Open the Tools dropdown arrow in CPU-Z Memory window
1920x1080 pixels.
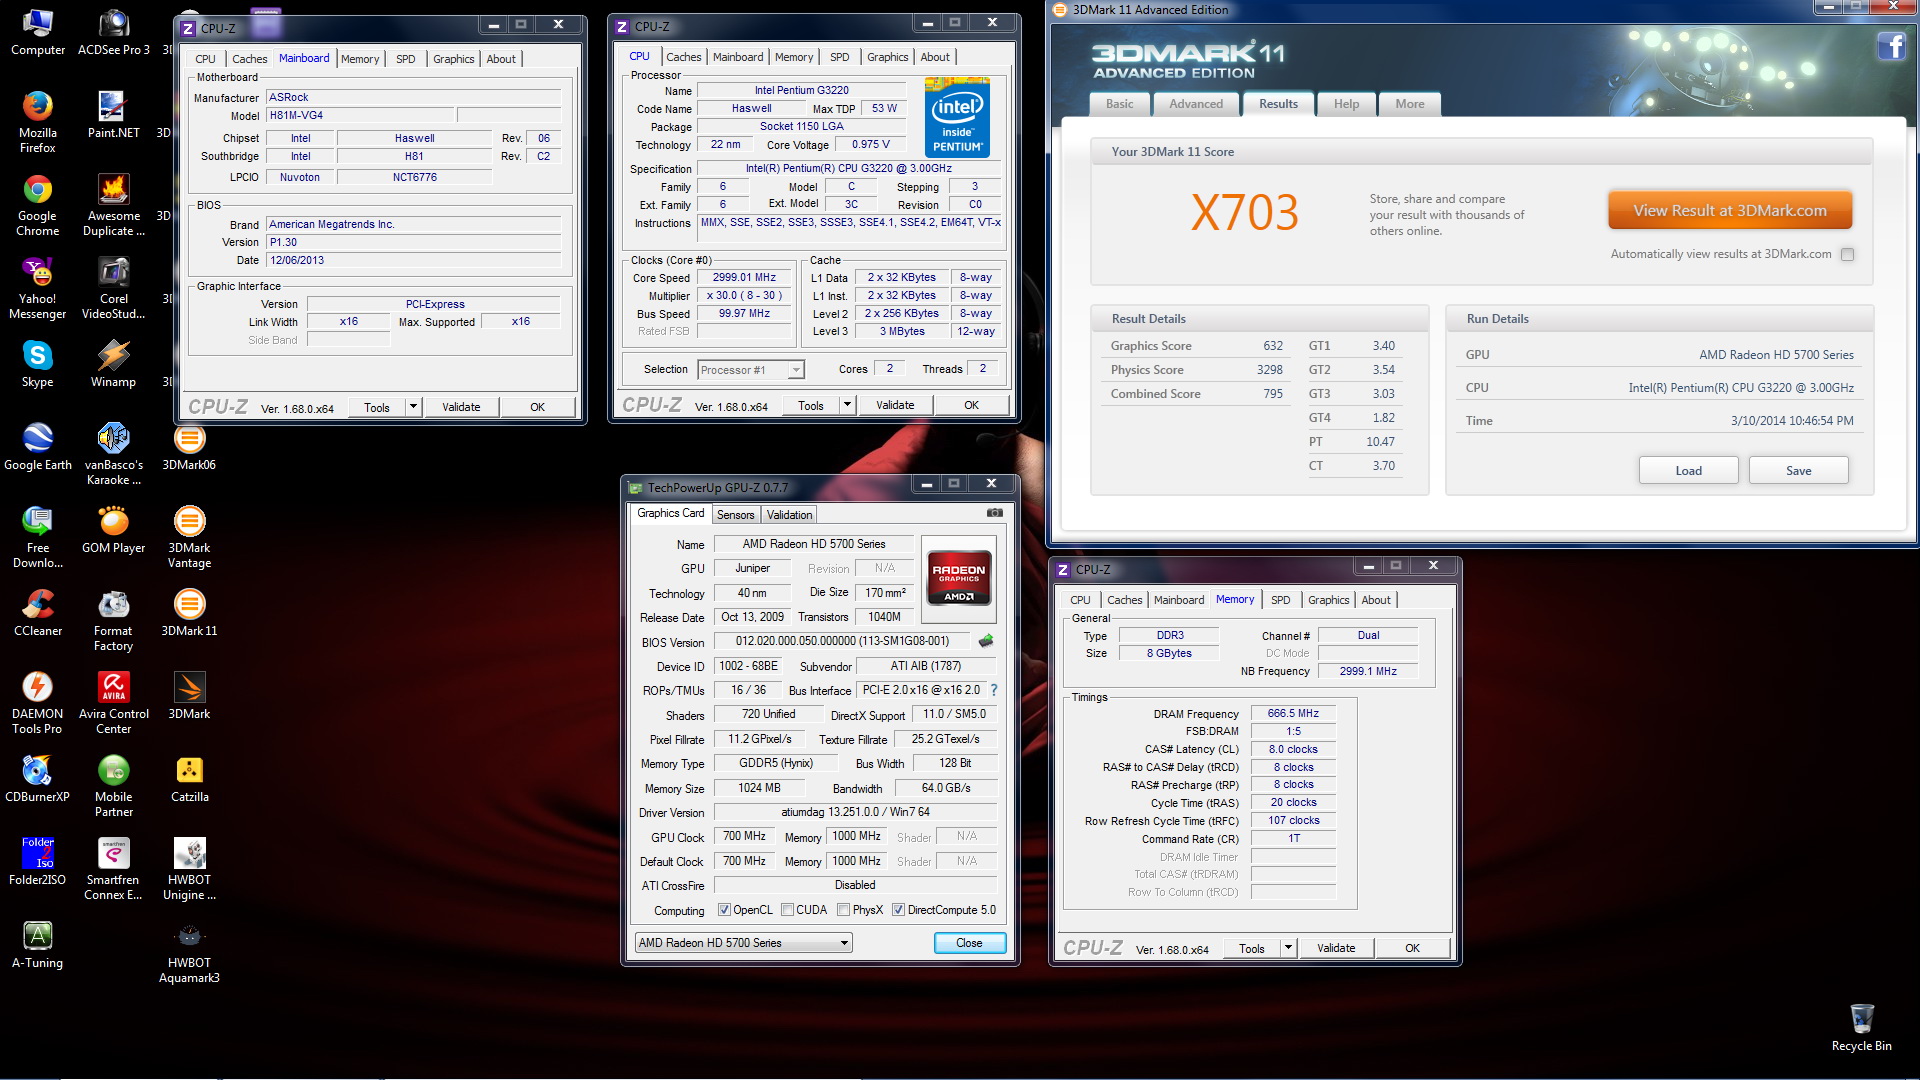click(1288, 948)
